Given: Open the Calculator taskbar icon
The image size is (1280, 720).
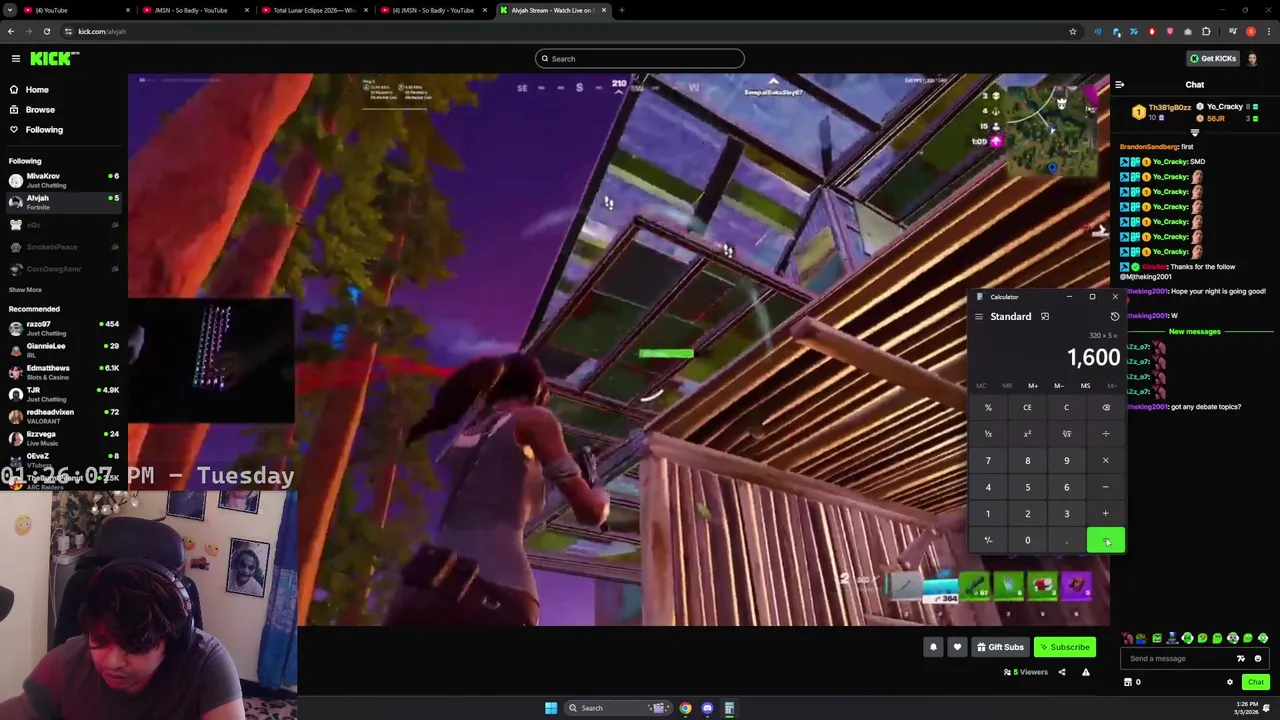Looking at the screenshot, I should (x=729, y=708).
